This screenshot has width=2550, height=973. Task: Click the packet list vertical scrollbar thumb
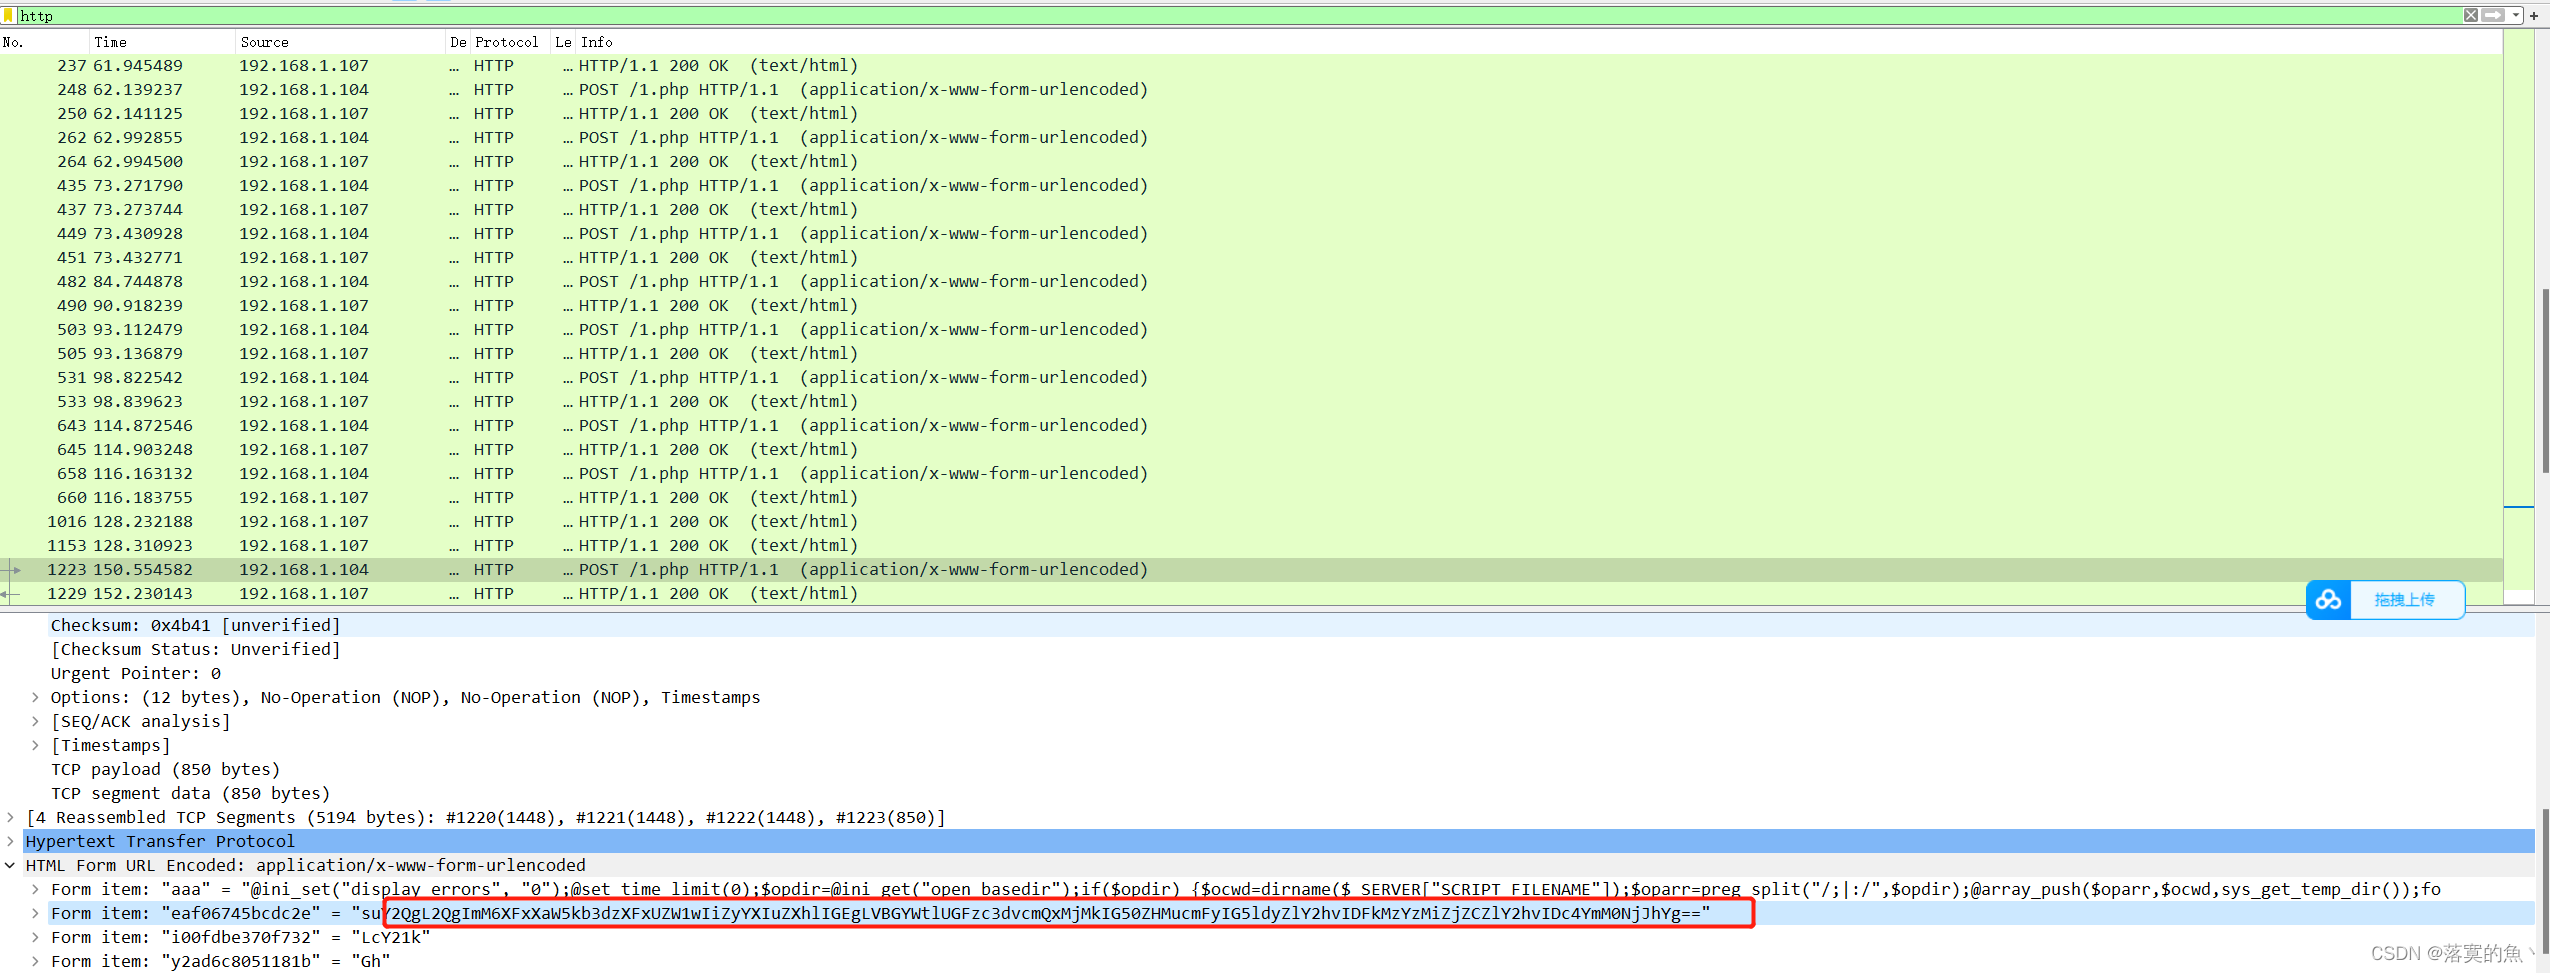(x=2545, y=380)
